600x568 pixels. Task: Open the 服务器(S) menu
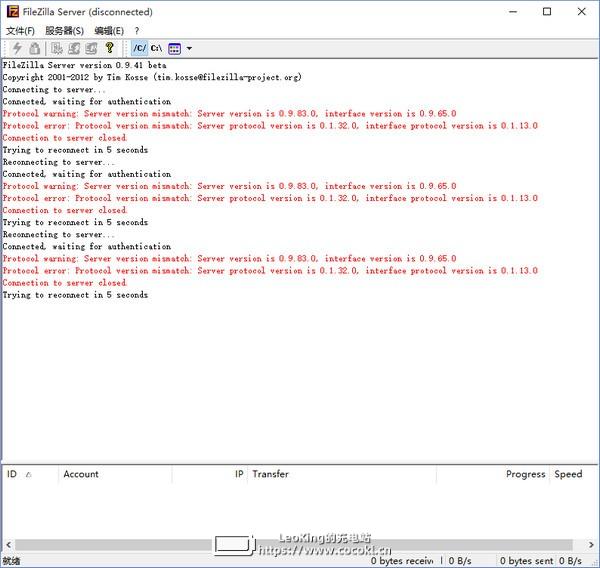point(64,31)
